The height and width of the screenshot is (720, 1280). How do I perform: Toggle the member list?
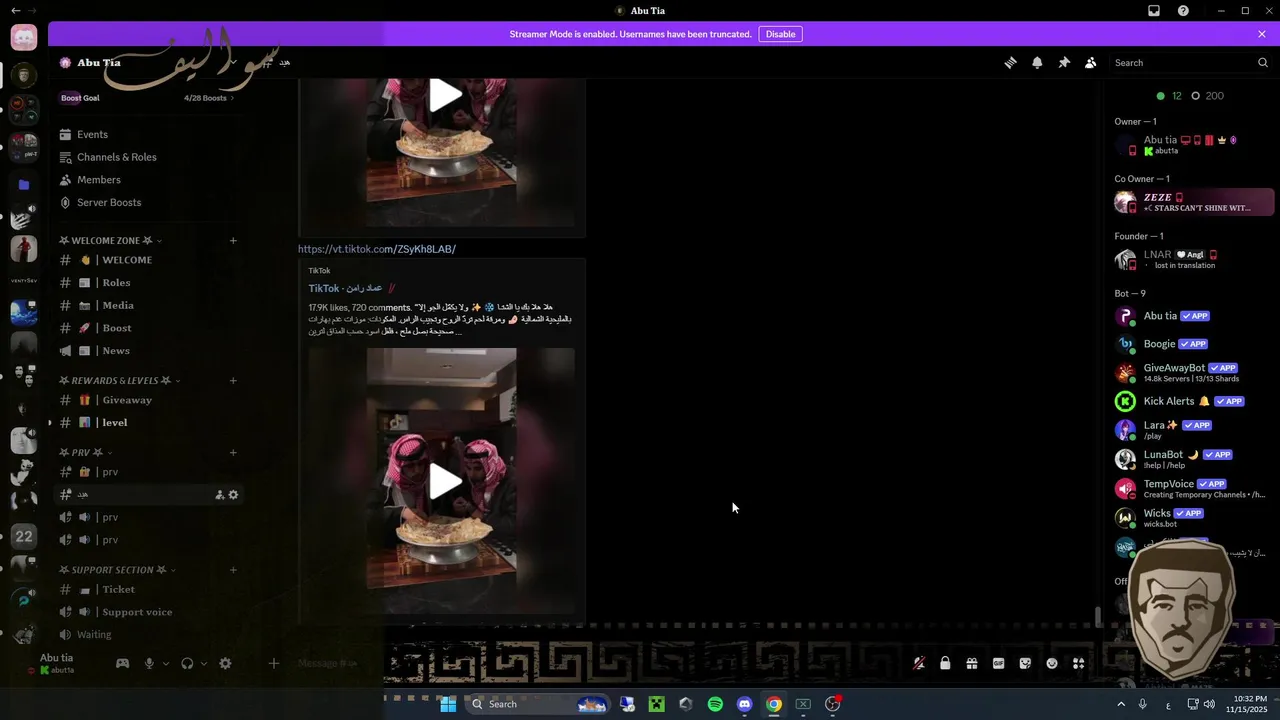coord(1090,62)
